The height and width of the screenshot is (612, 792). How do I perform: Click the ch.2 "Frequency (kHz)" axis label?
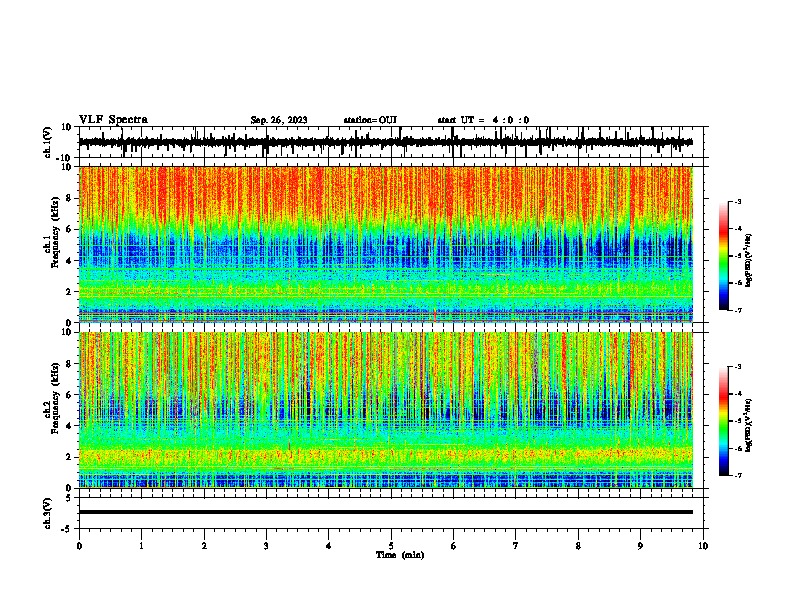(x=55, y=398)
